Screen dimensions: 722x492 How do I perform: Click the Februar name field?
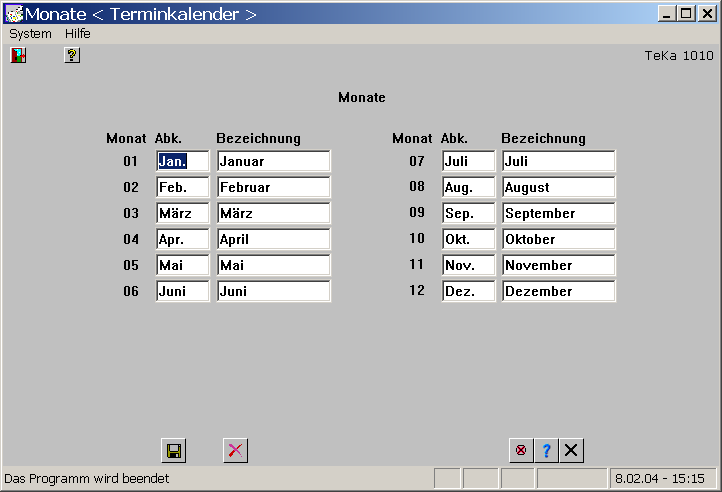click(x=273, y=187)
